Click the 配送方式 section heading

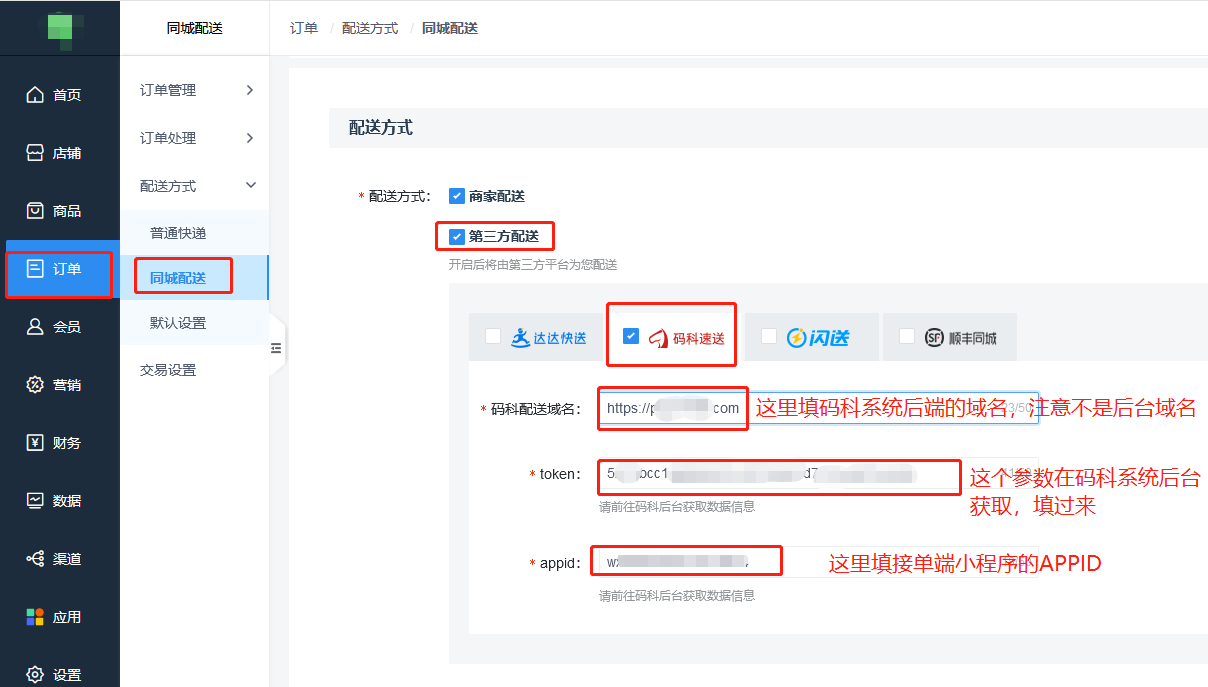point(381,128)
